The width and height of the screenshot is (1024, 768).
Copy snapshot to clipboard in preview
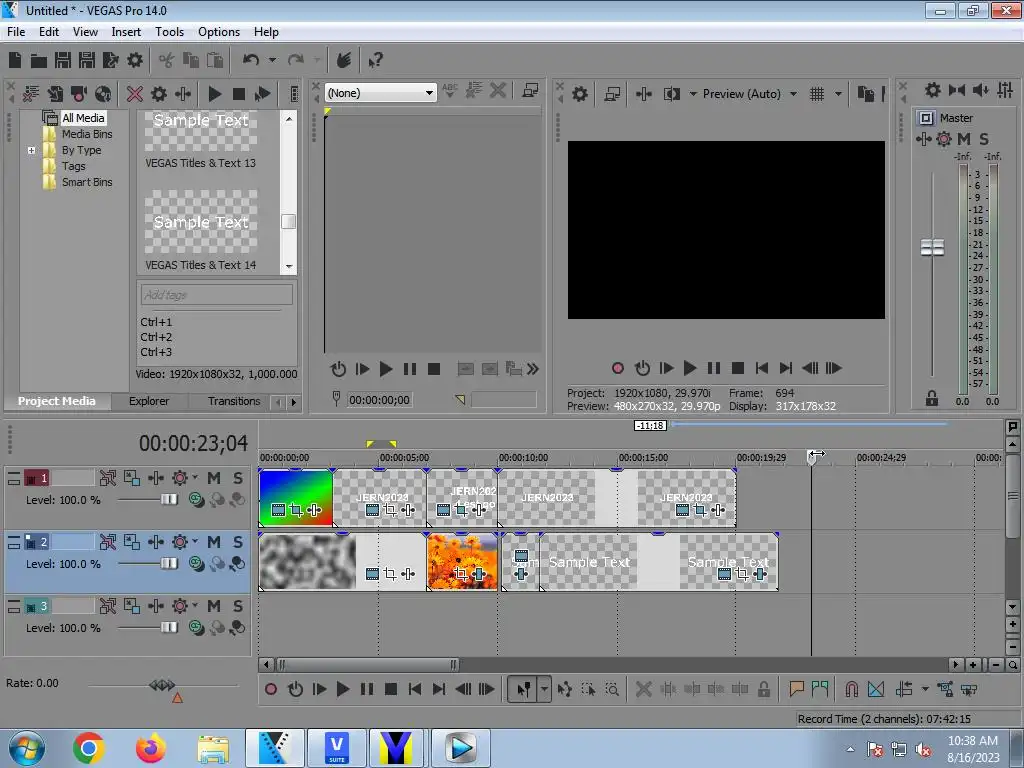[x=865, y=94]
